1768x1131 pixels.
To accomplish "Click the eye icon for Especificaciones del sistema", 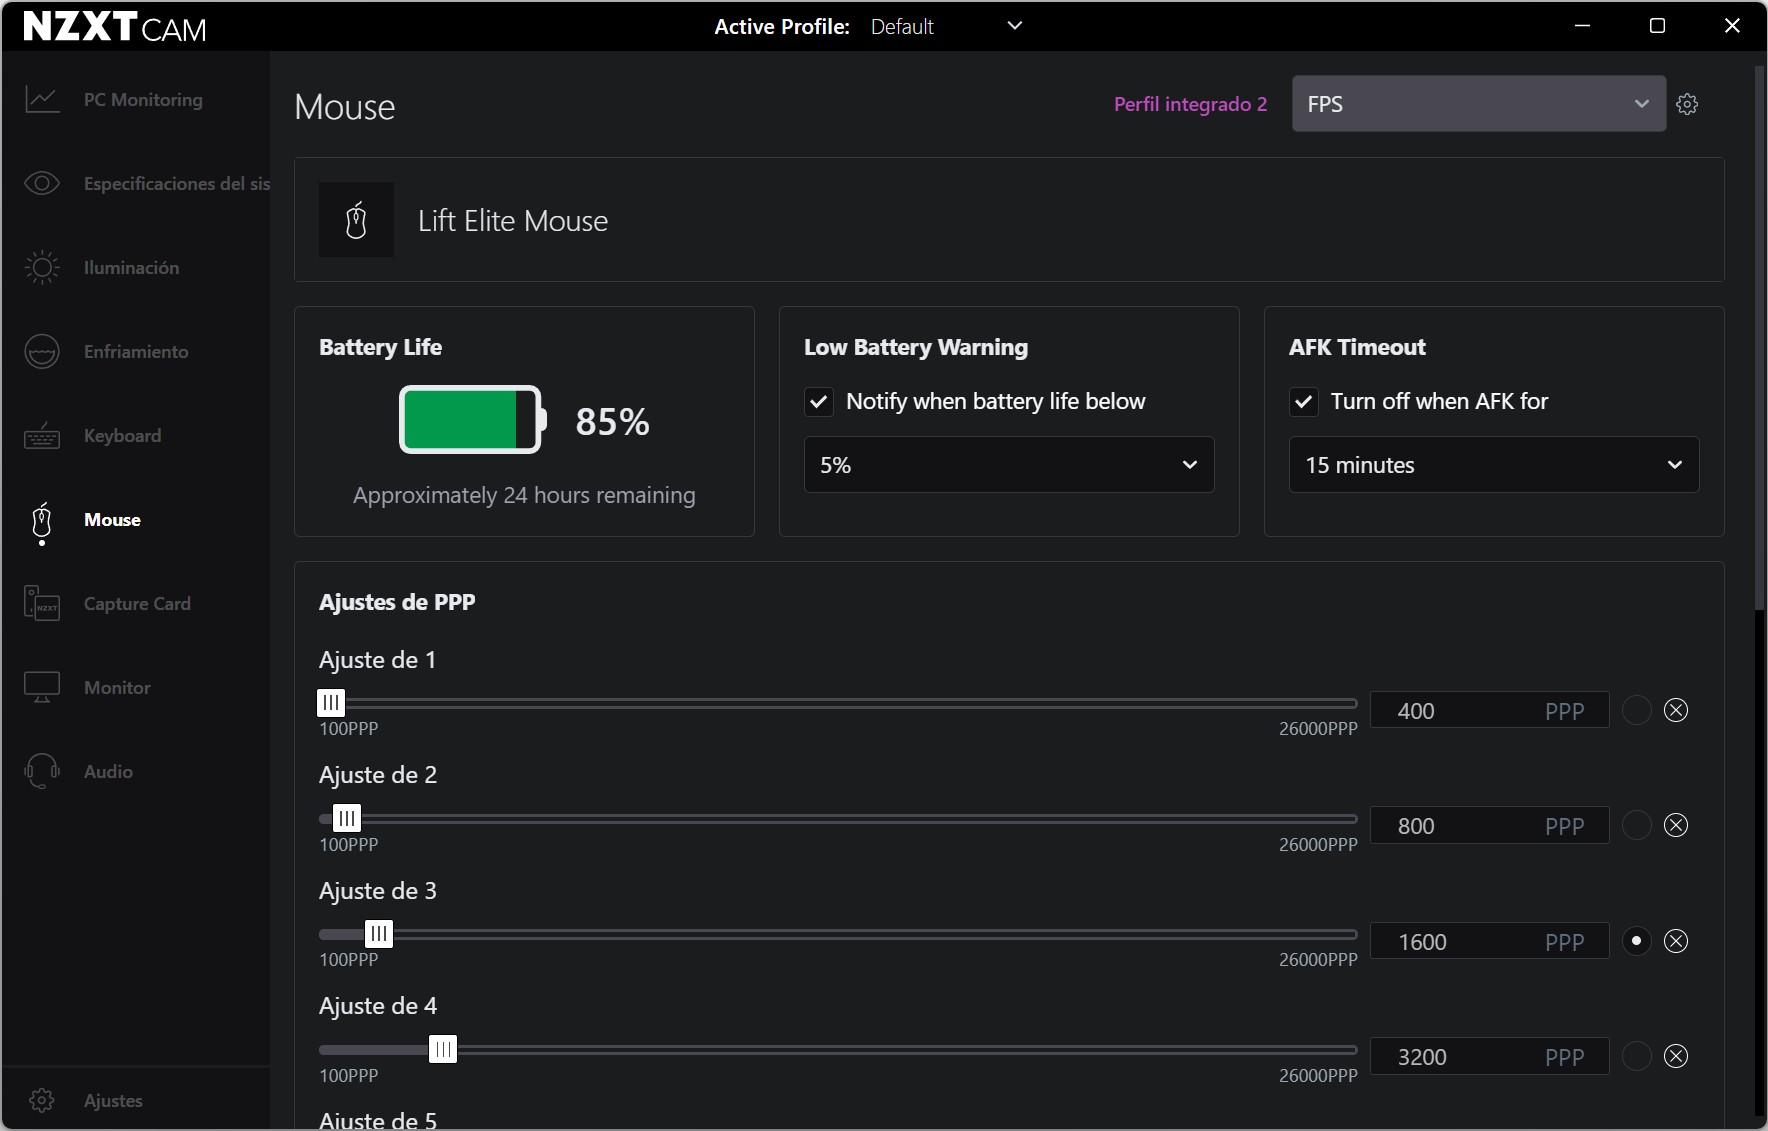I will point(42,184).
